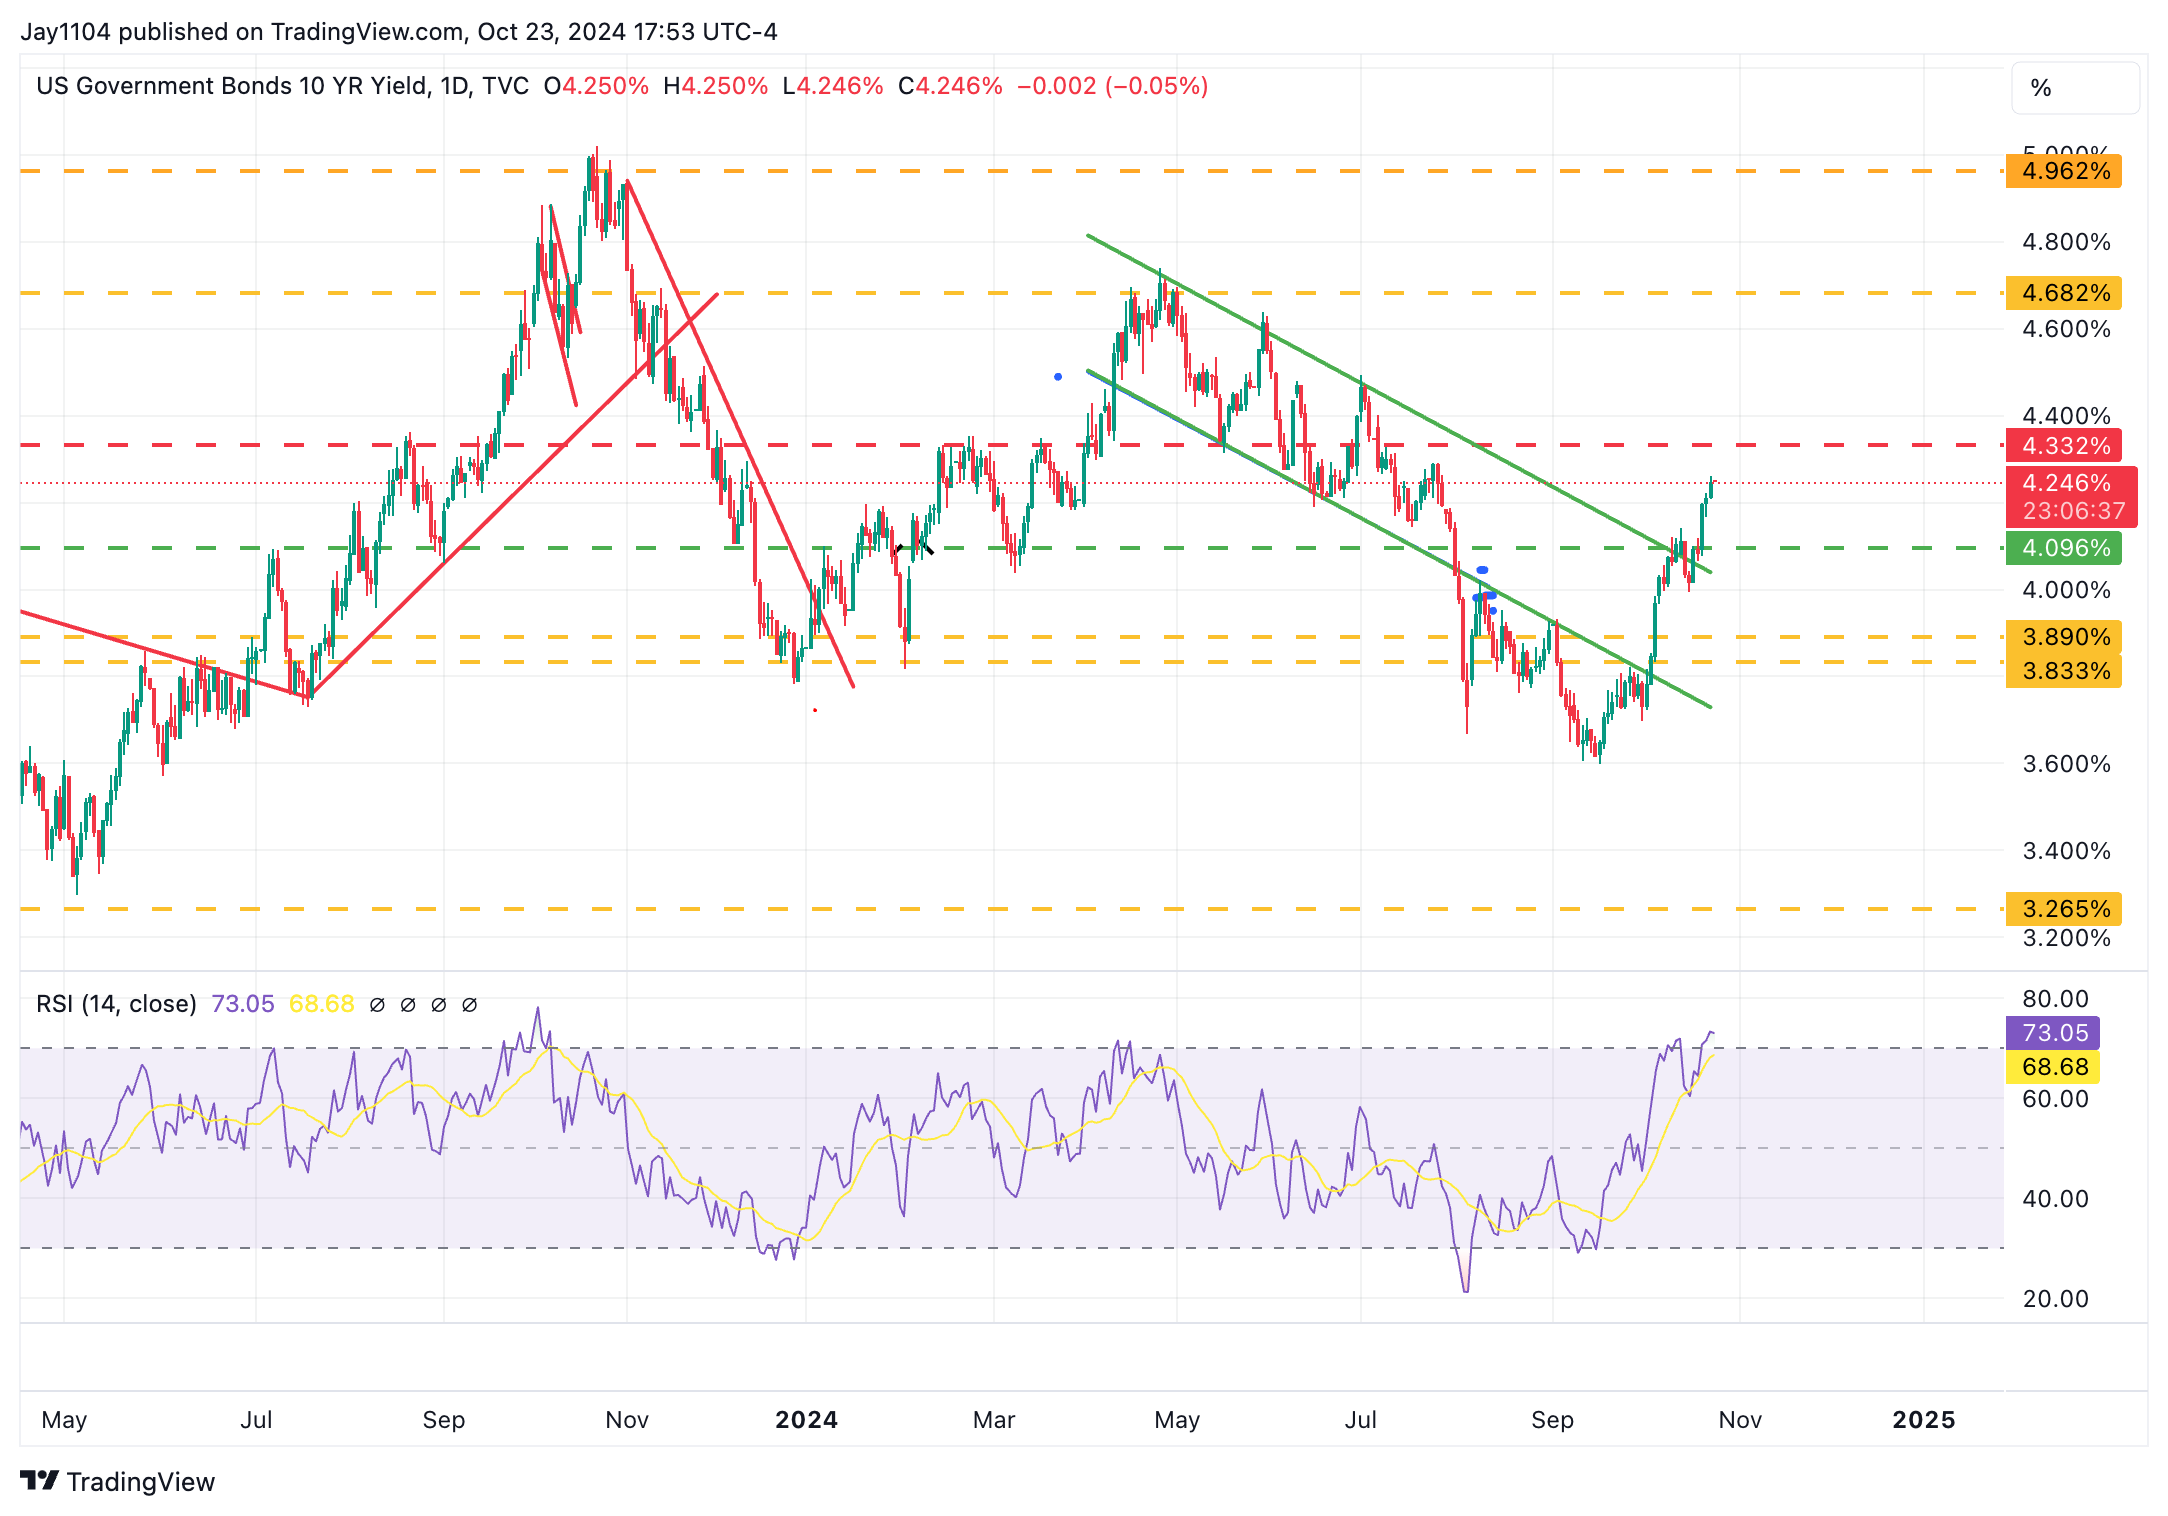Viewport: 2168px width, 1516px height.
Task: Click the countdown timer 23:06:37
Action: click(2073, 511)
